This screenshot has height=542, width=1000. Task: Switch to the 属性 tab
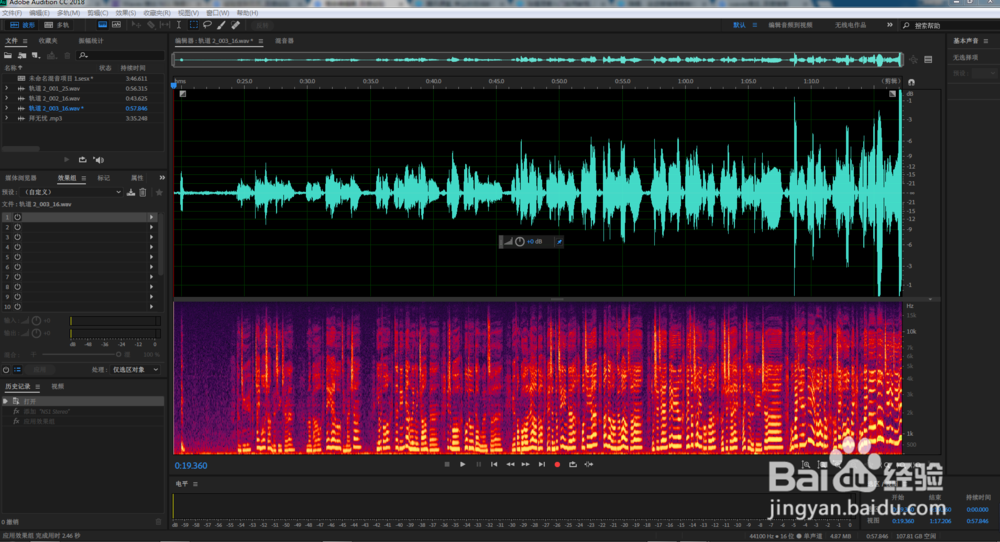pos(137,178)
